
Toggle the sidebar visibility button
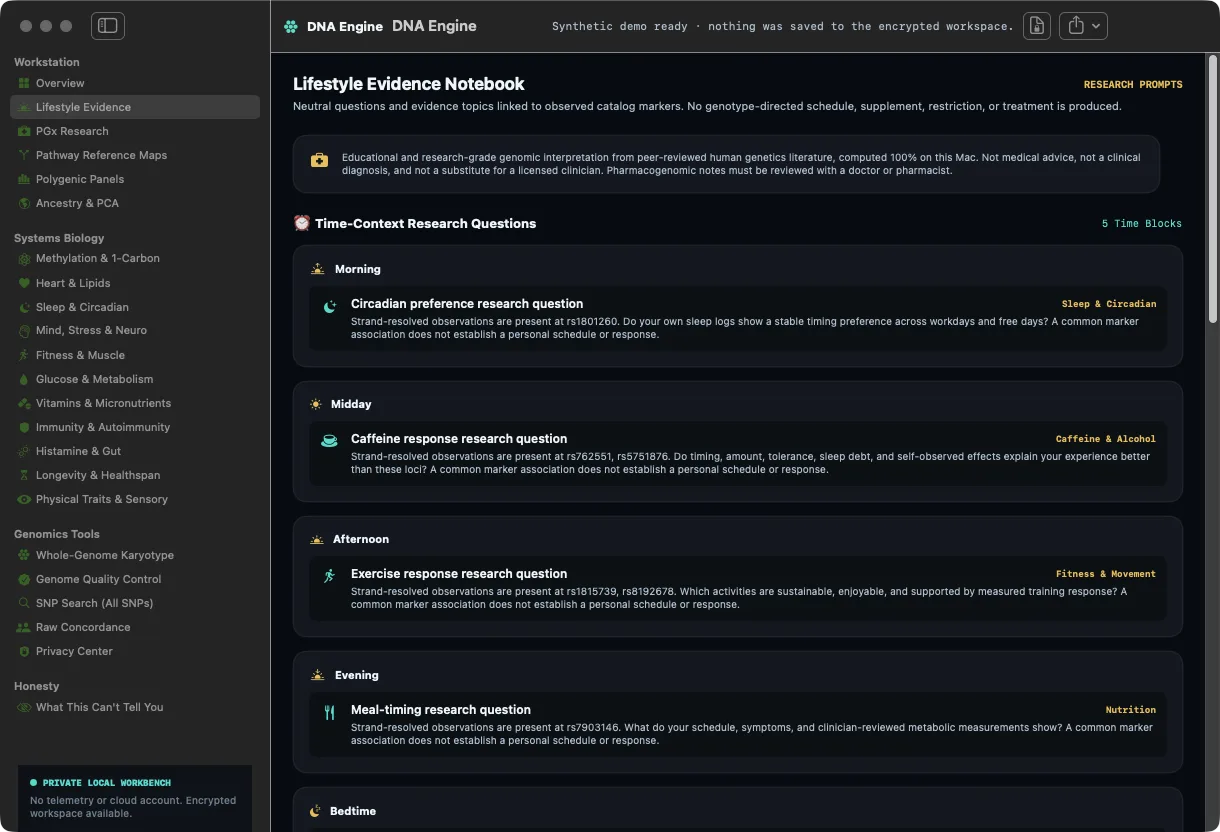coord(108,26)
